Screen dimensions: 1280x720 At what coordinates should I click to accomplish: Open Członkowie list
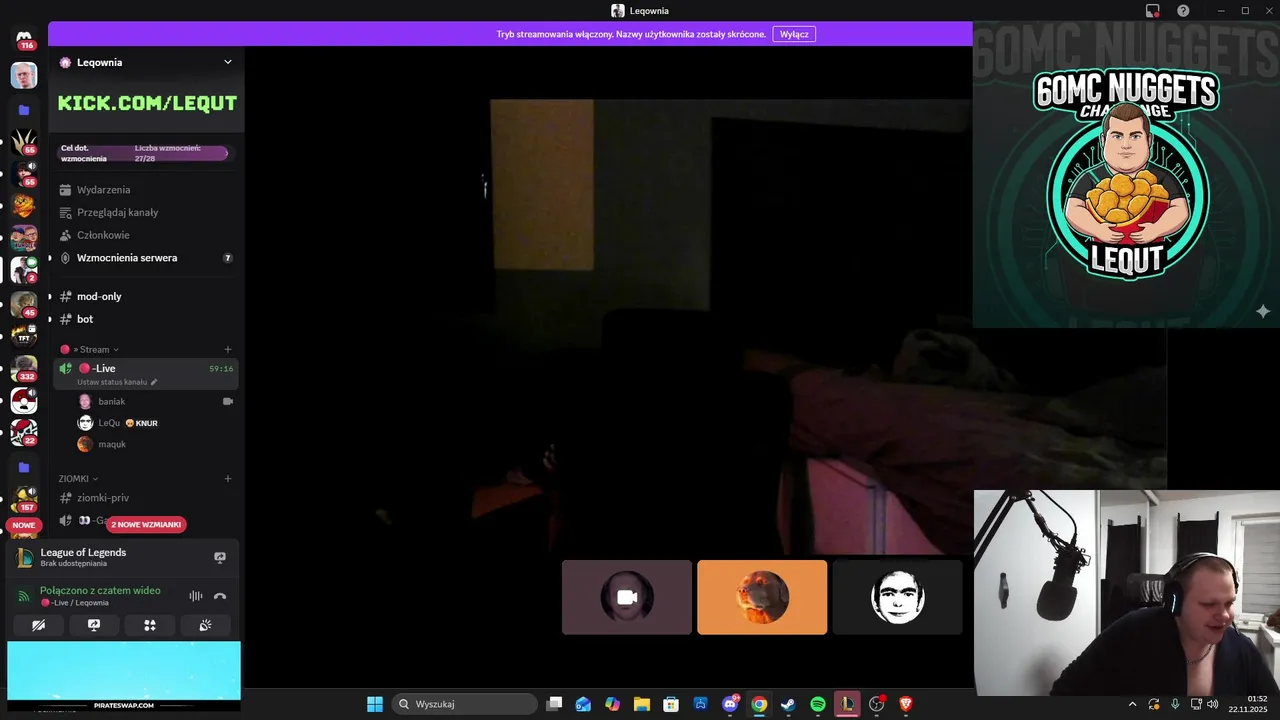tap(145, 235)
